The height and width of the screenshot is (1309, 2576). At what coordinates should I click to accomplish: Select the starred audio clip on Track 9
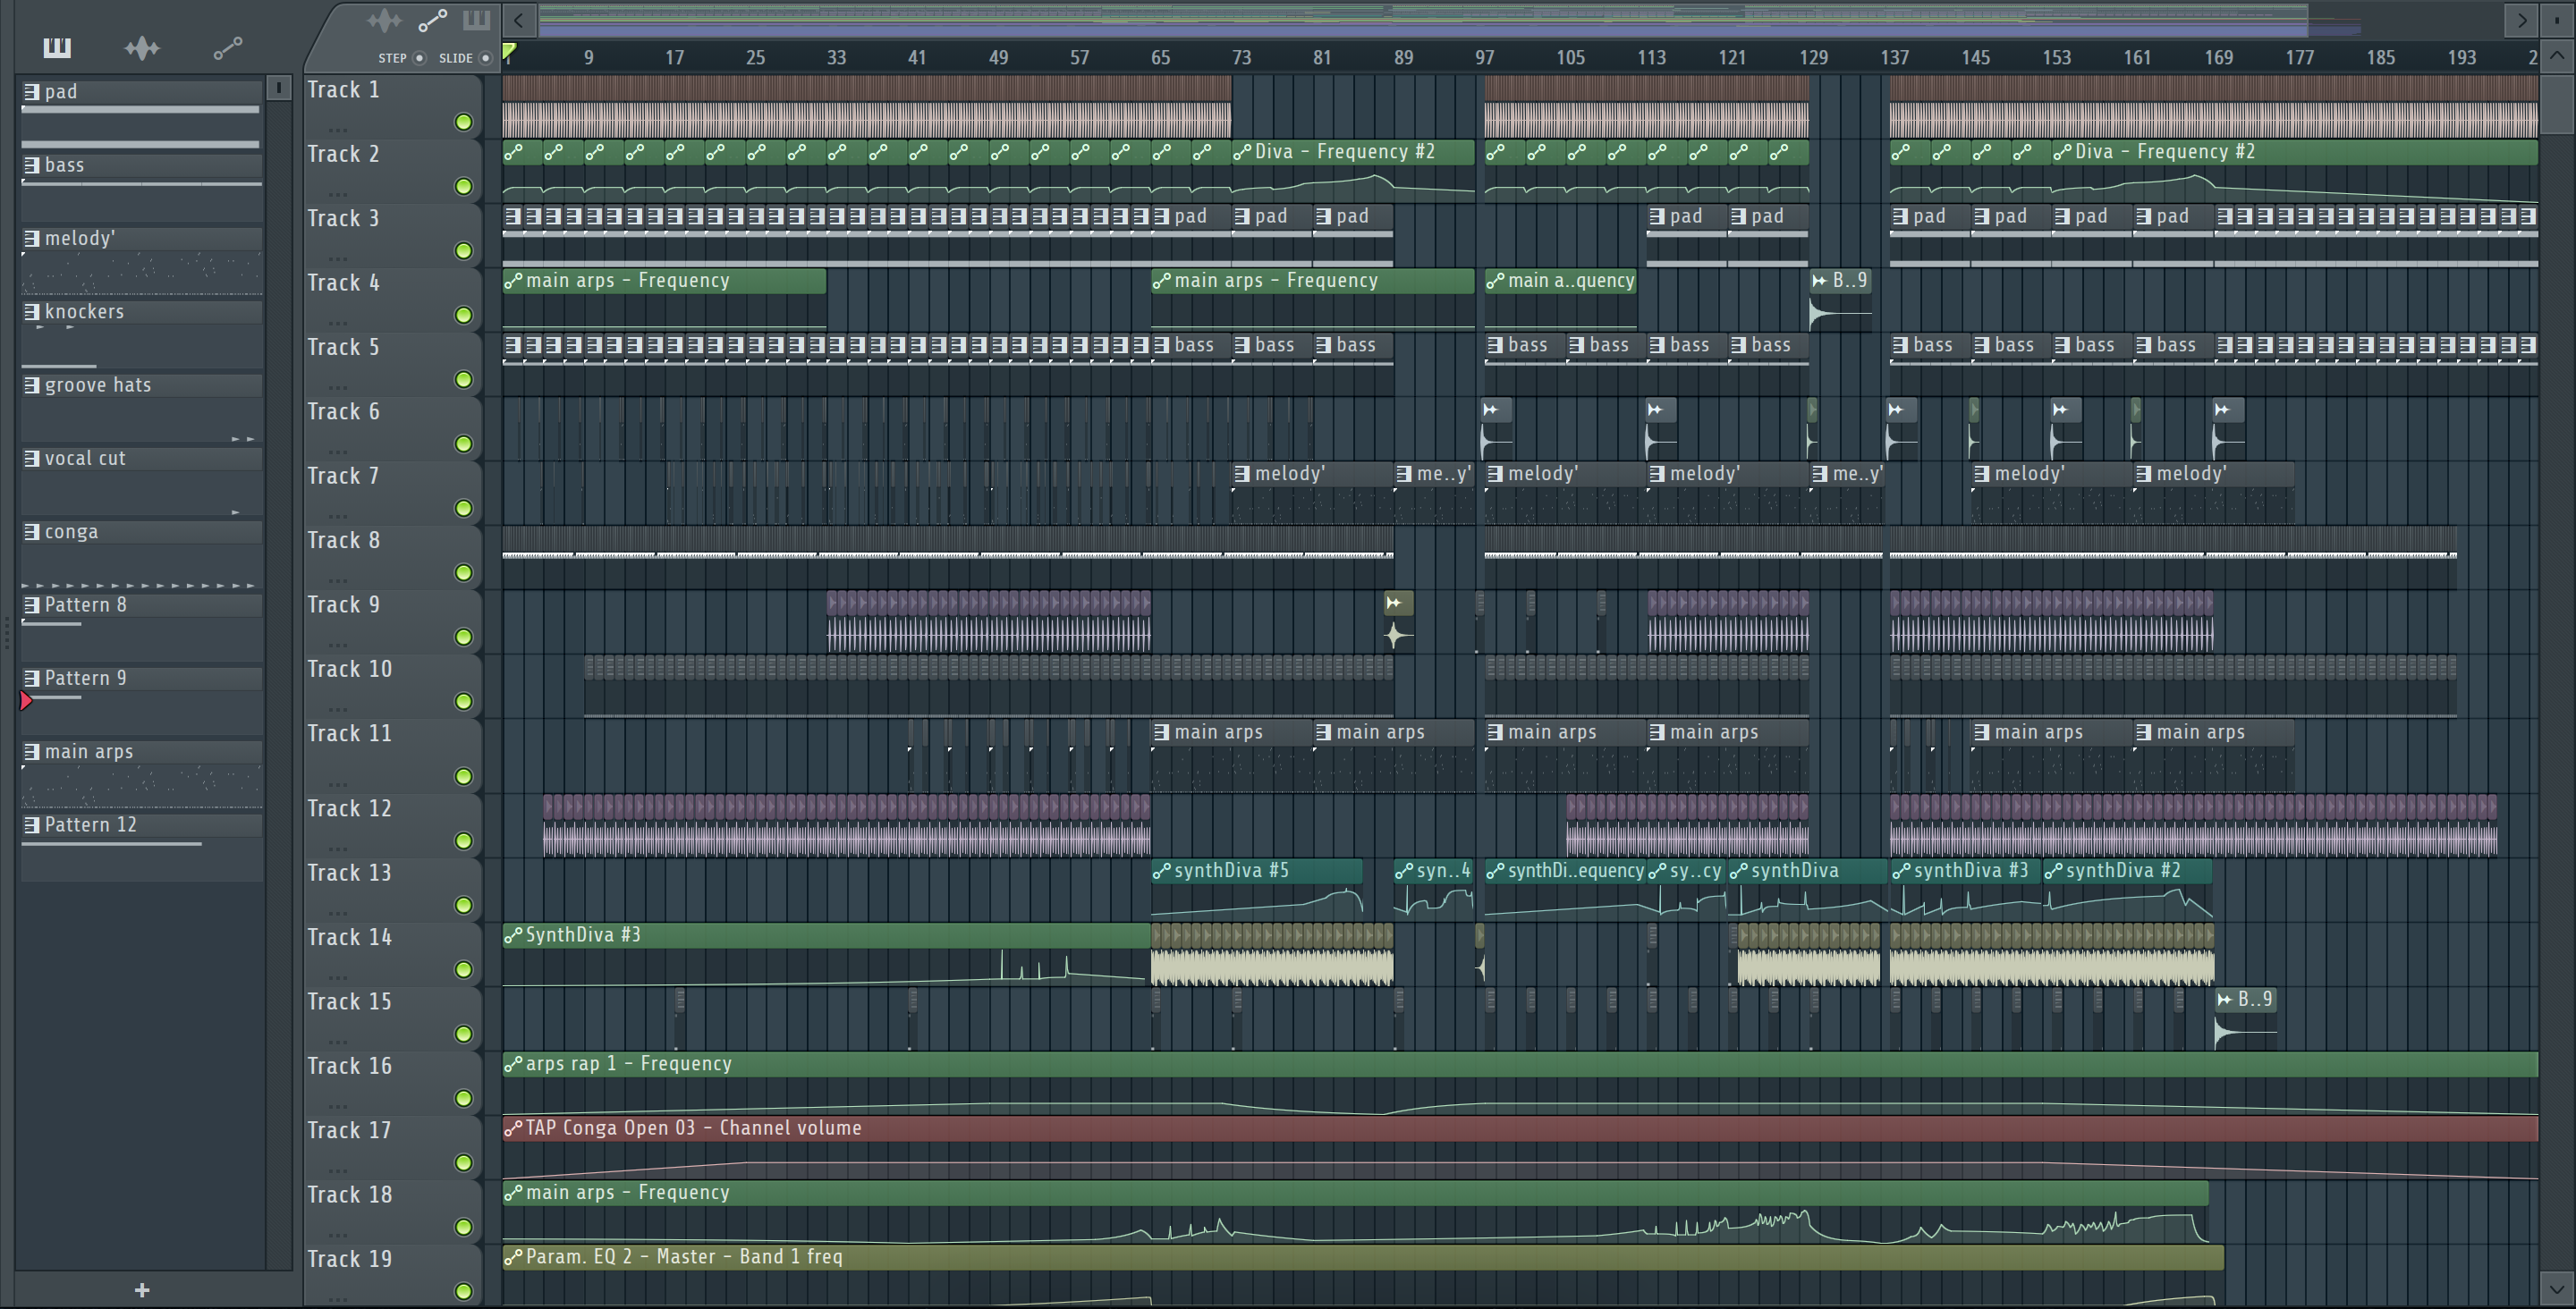point(1398,621)
